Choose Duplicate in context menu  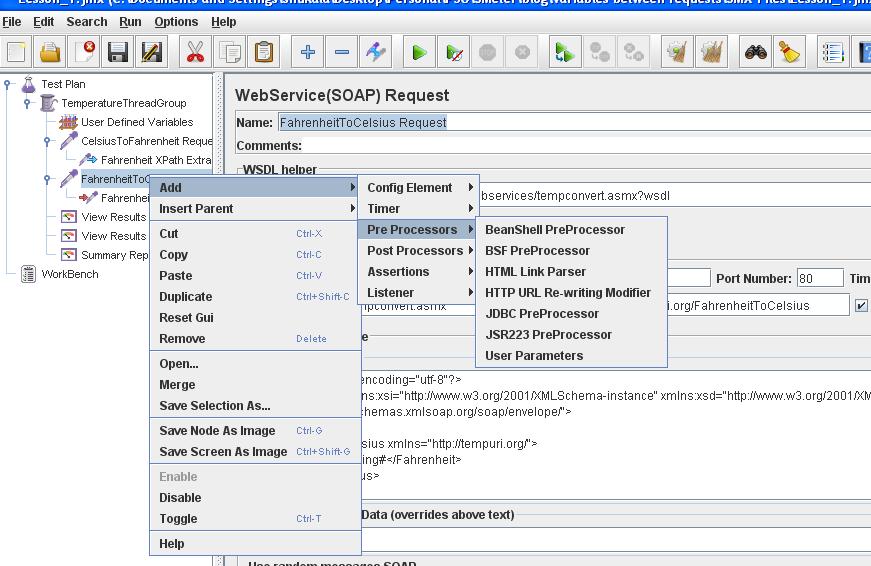pyautogui.click(x=256, y=297)
